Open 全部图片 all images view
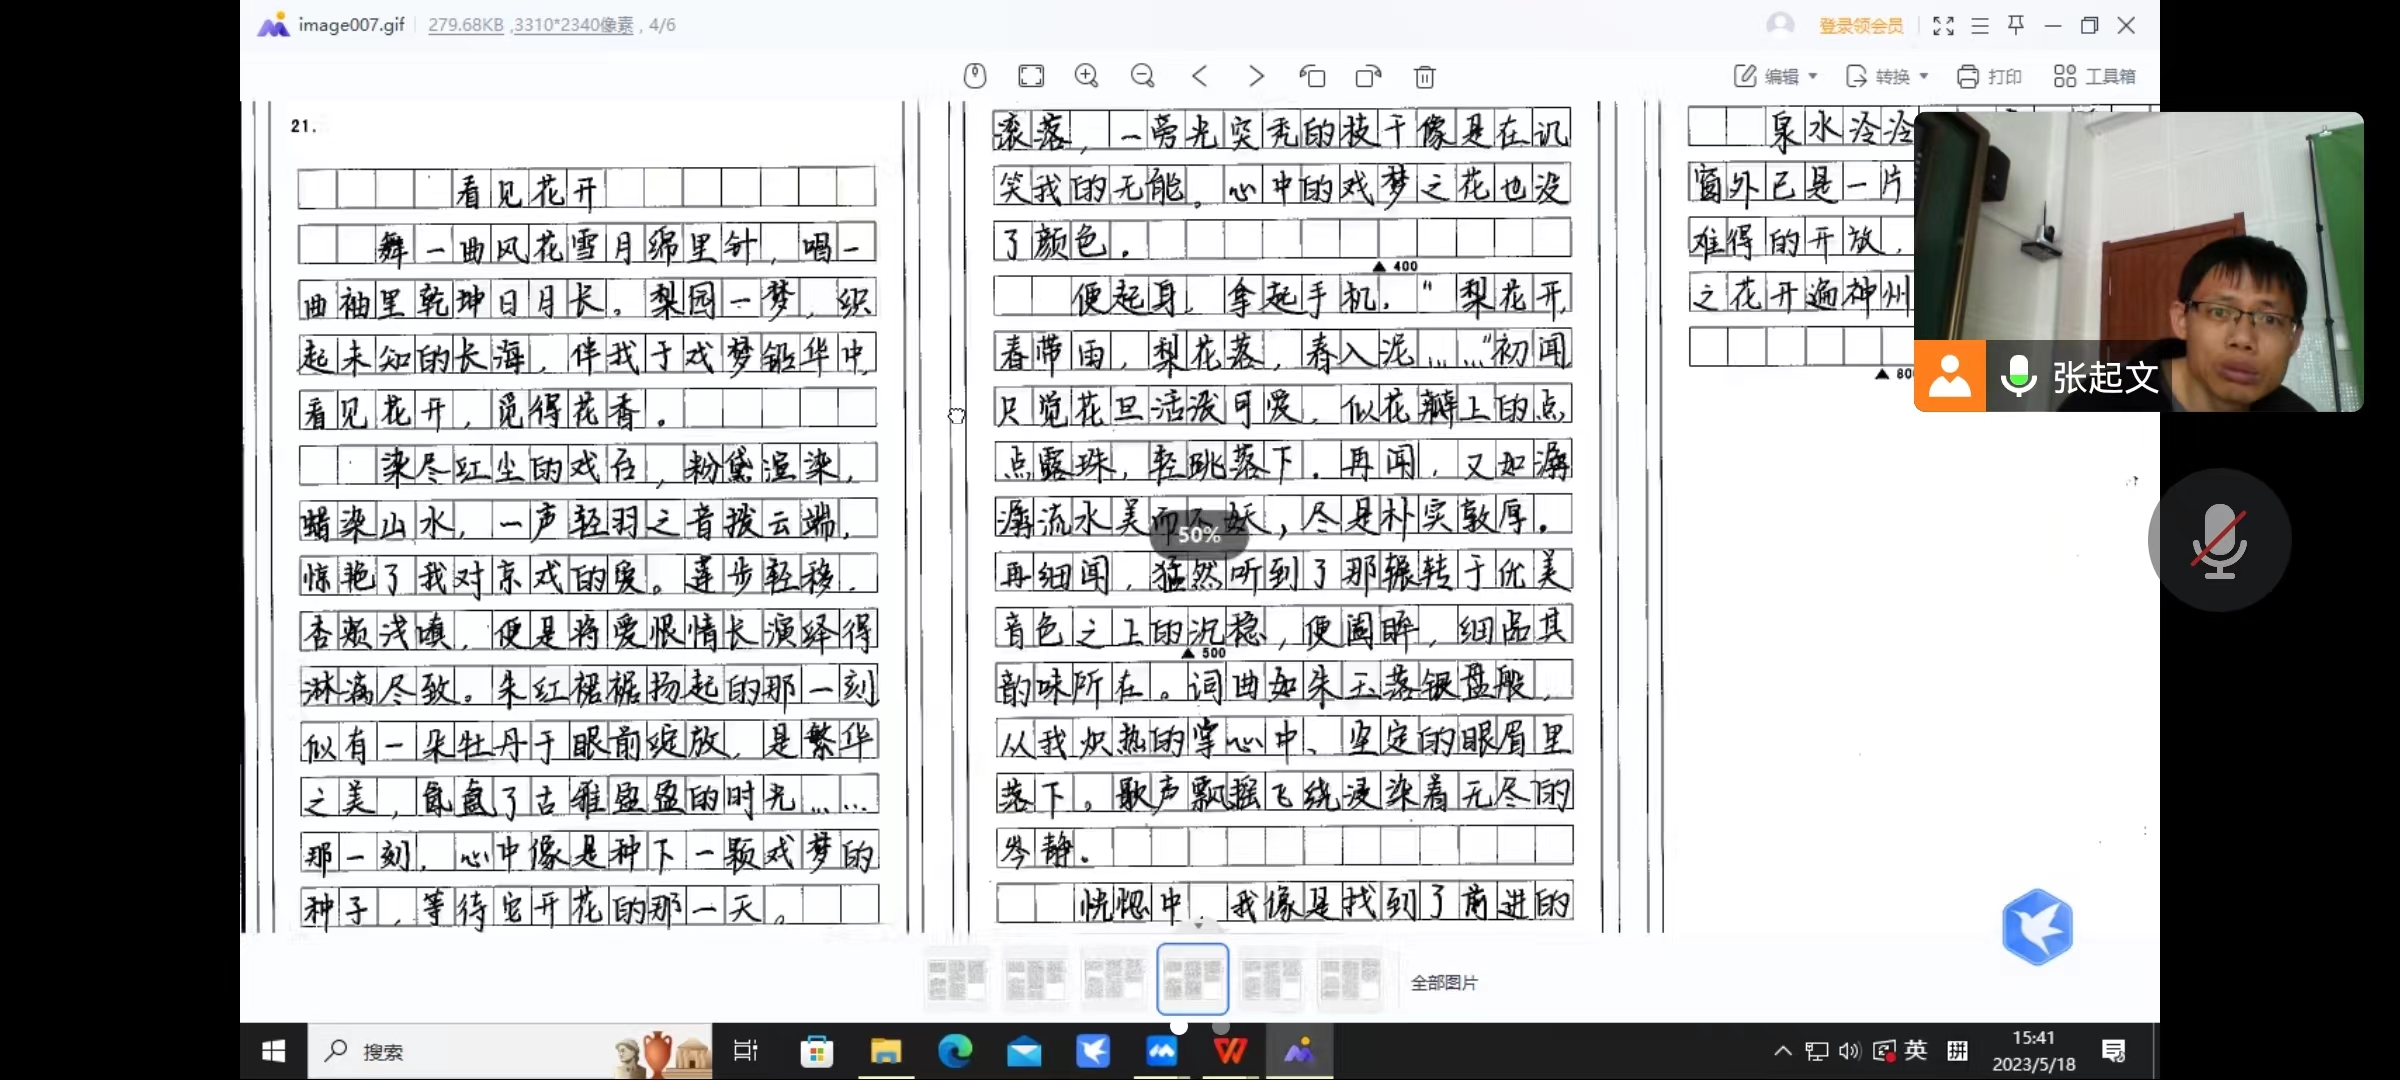This screenshot has height=1080, width=2400. pyautogui.click(x=1444, y=983)
